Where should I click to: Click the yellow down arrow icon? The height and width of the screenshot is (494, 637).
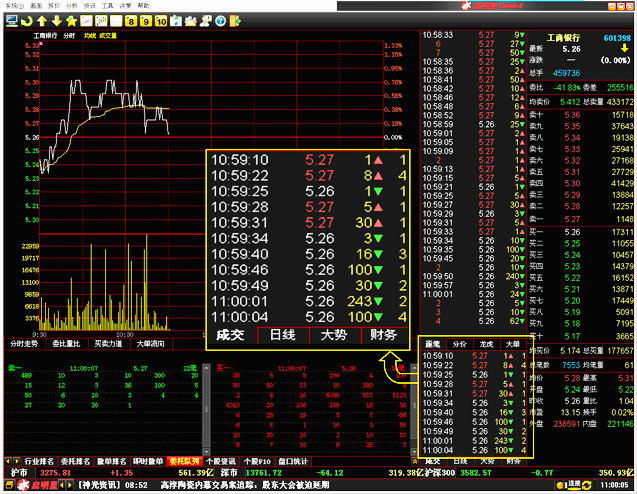tap(56, 20)
